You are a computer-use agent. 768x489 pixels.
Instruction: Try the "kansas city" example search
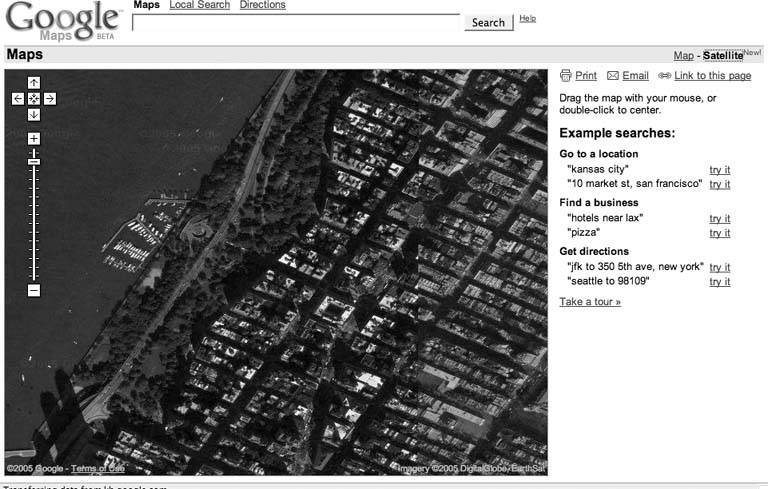719,170
